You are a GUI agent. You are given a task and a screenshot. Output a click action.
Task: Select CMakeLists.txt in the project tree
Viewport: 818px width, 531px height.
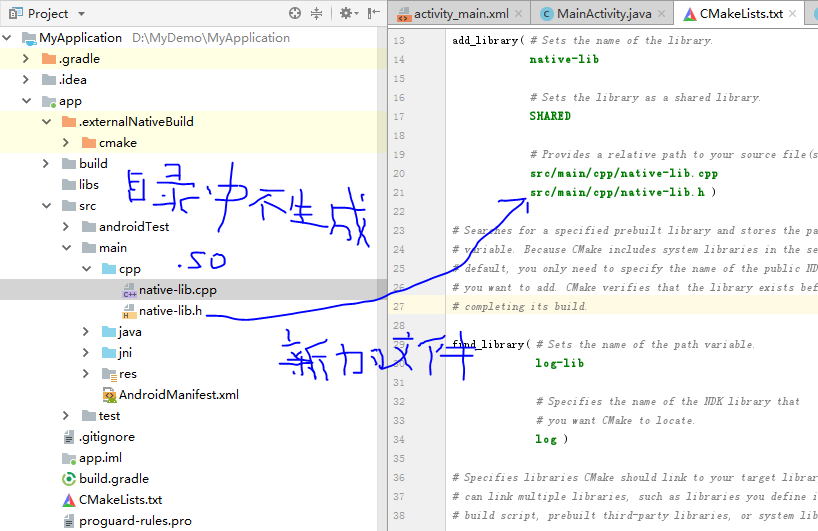click(121, 500)
